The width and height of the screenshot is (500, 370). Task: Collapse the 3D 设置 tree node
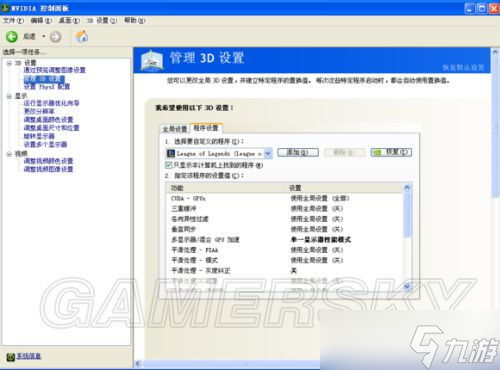coord(9,63)
